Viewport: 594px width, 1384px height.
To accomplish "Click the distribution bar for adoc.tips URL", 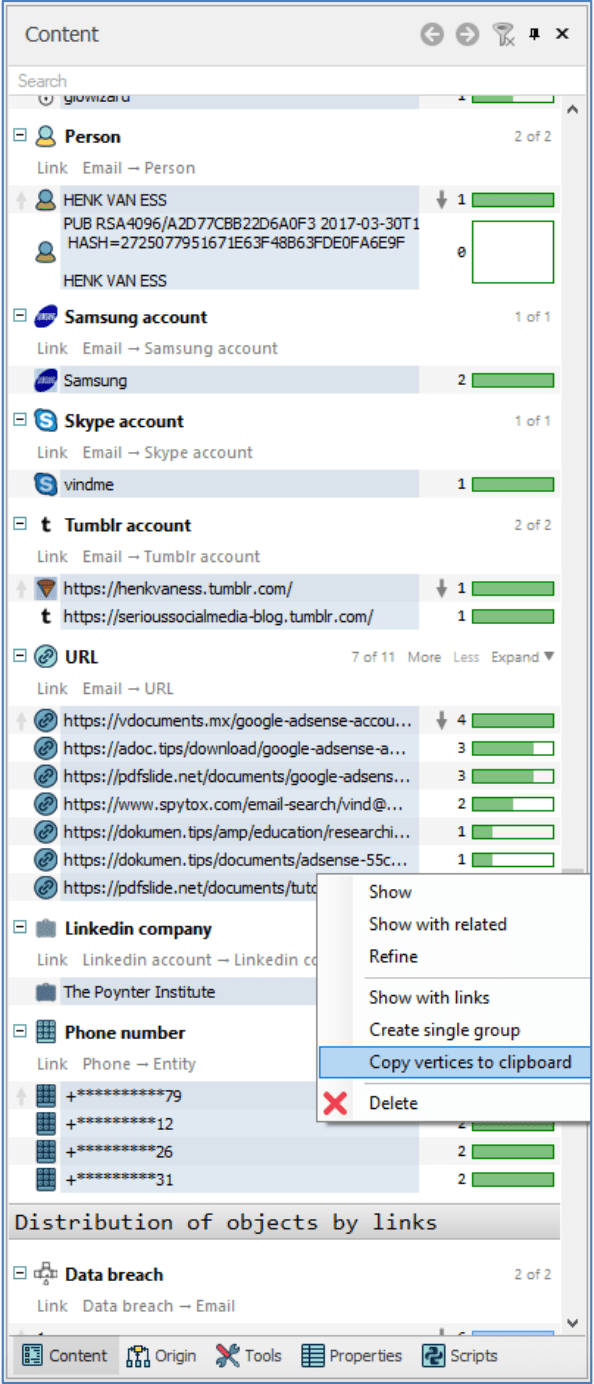I will click(513, 748).
